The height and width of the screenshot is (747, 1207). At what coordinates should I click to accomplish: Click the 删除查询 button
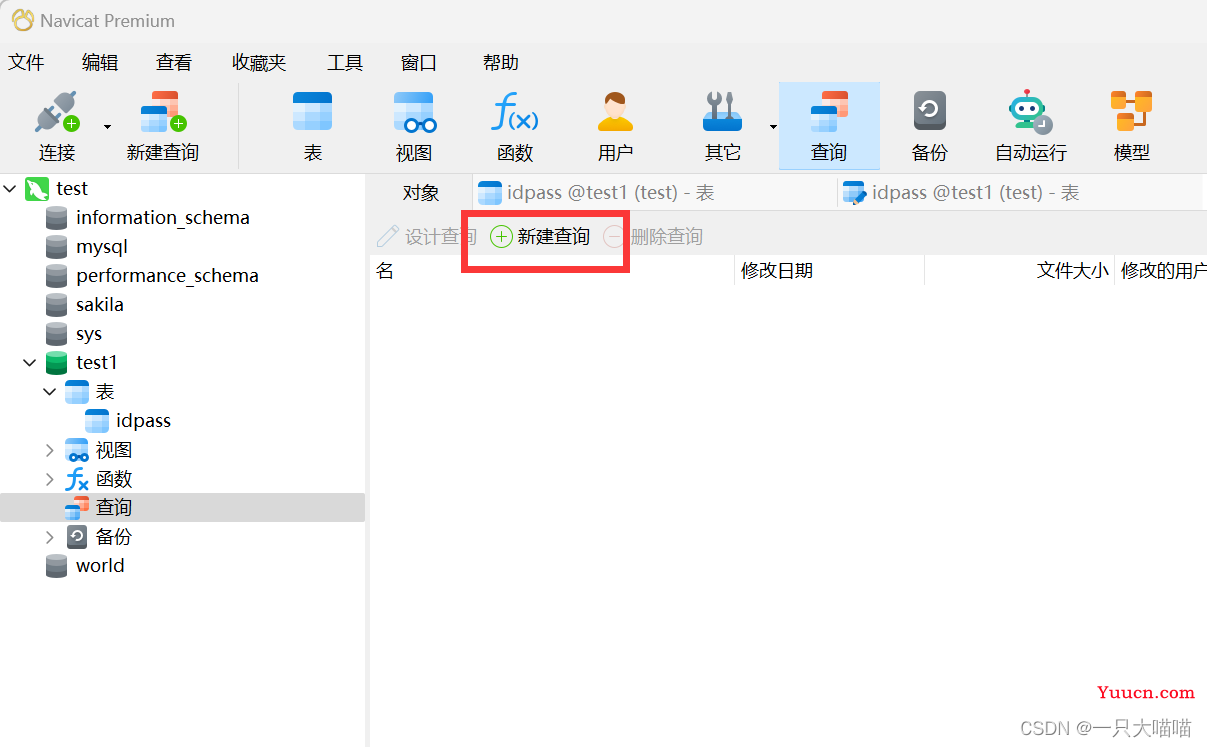click(654, 237)
